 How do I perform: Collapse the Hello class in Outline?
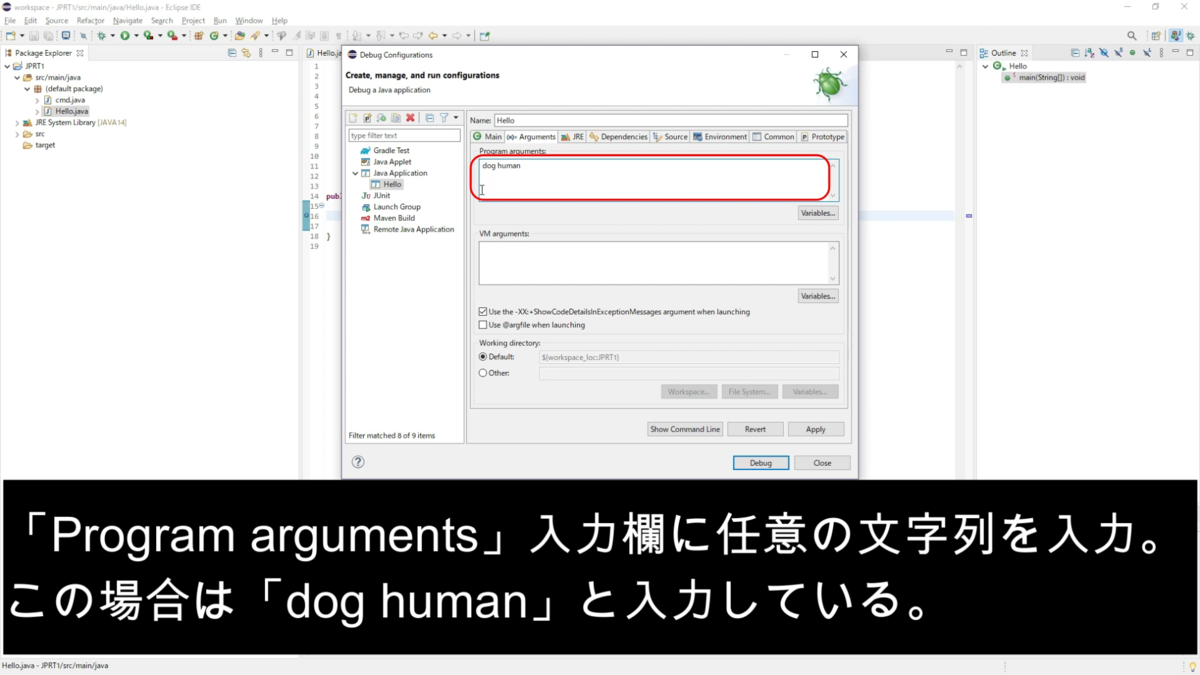click(985, 66)
